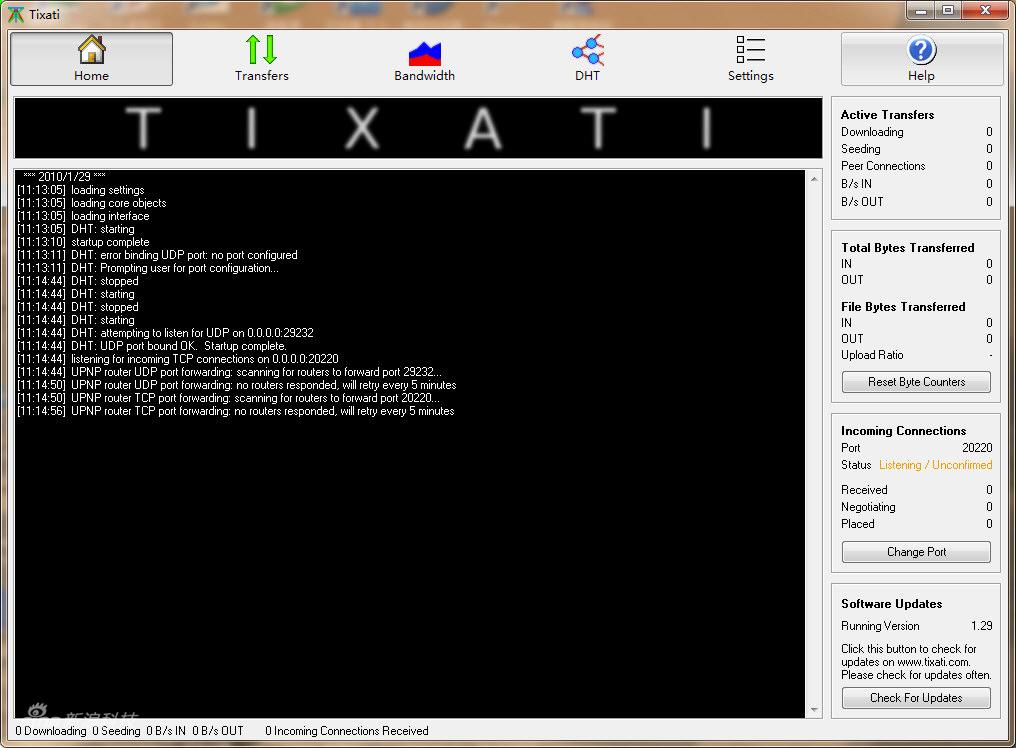Open the Home view

click(x=91, y=59)
